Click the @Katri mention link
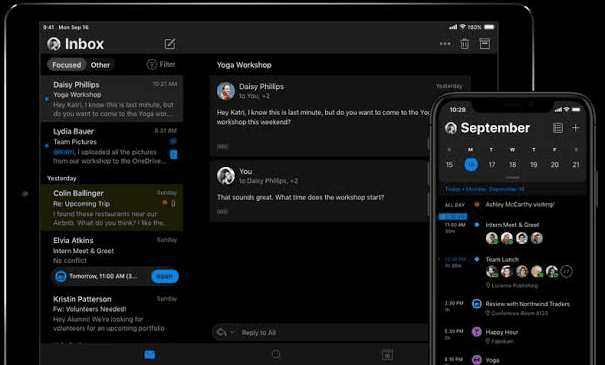Image resolution: width=605 pixels, height=365 pixels. pos(64,152)
